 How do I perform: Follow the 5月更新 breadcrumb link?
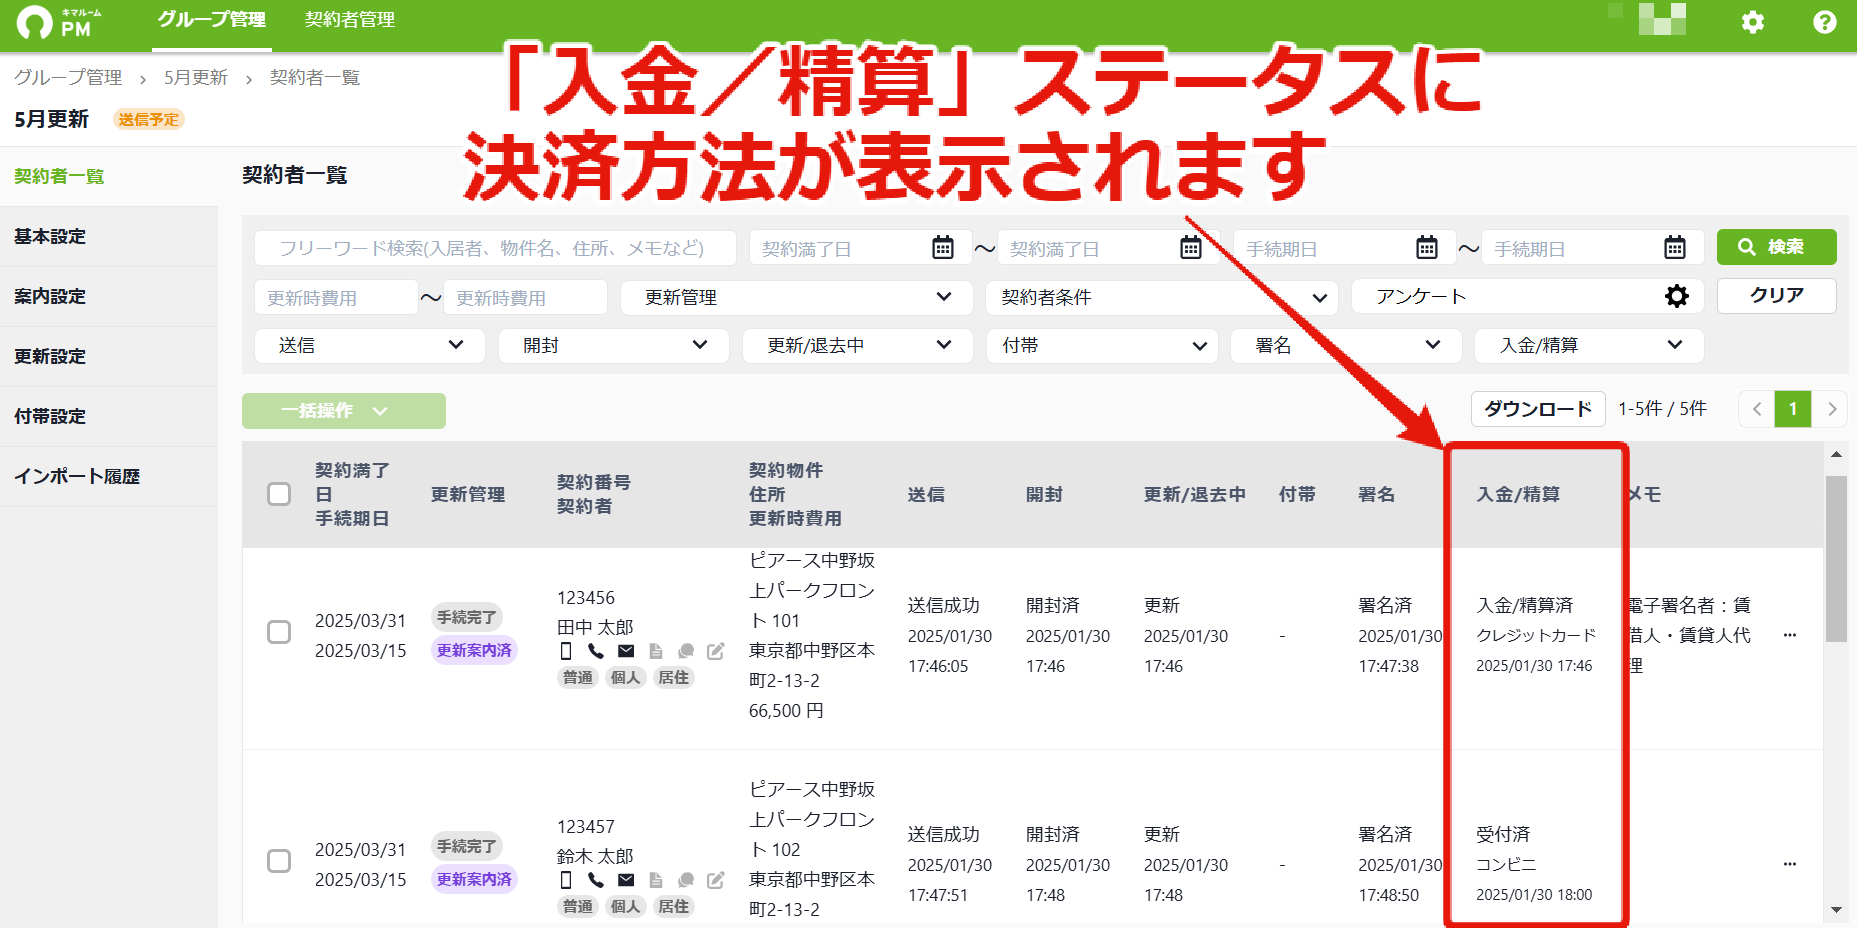(x=196, y=78)
